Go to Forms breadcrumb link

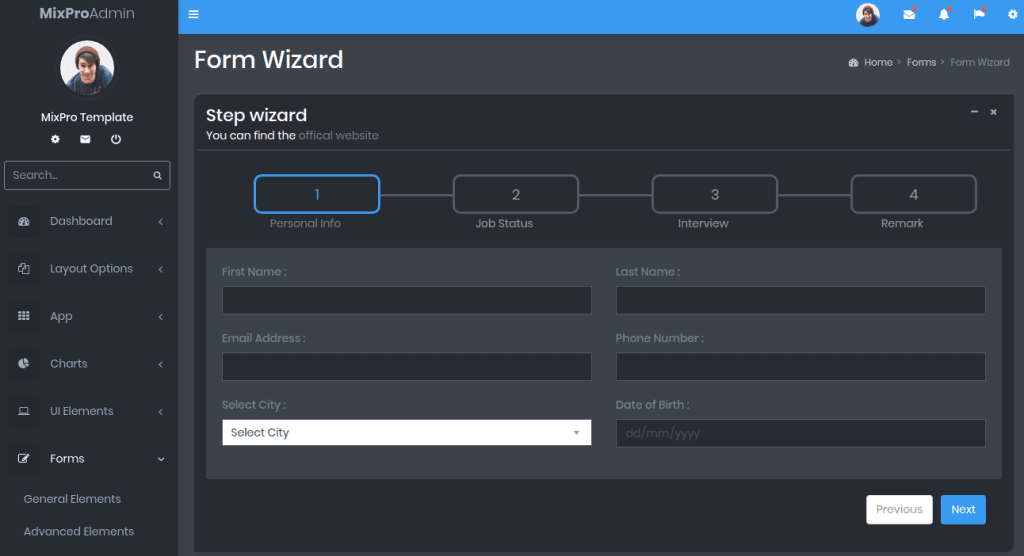tap(921, 63)
